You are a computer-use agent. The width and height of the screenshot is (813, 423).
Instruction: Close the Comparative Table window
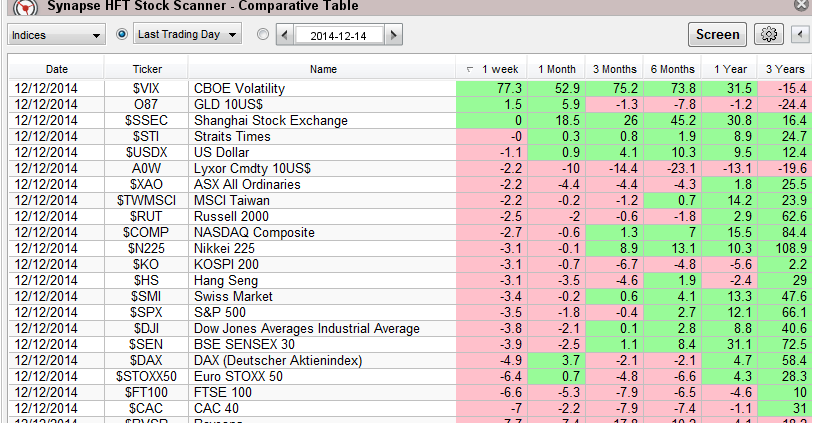pos(800,5)
